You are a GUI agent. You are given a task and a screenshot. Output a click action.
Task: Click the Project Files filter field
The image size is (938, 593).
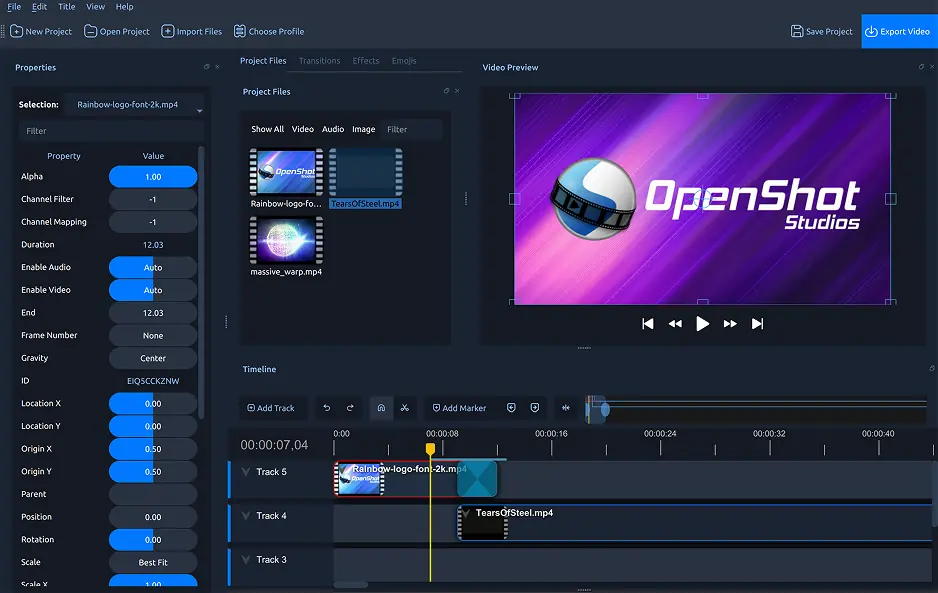(x=411, y=129)
